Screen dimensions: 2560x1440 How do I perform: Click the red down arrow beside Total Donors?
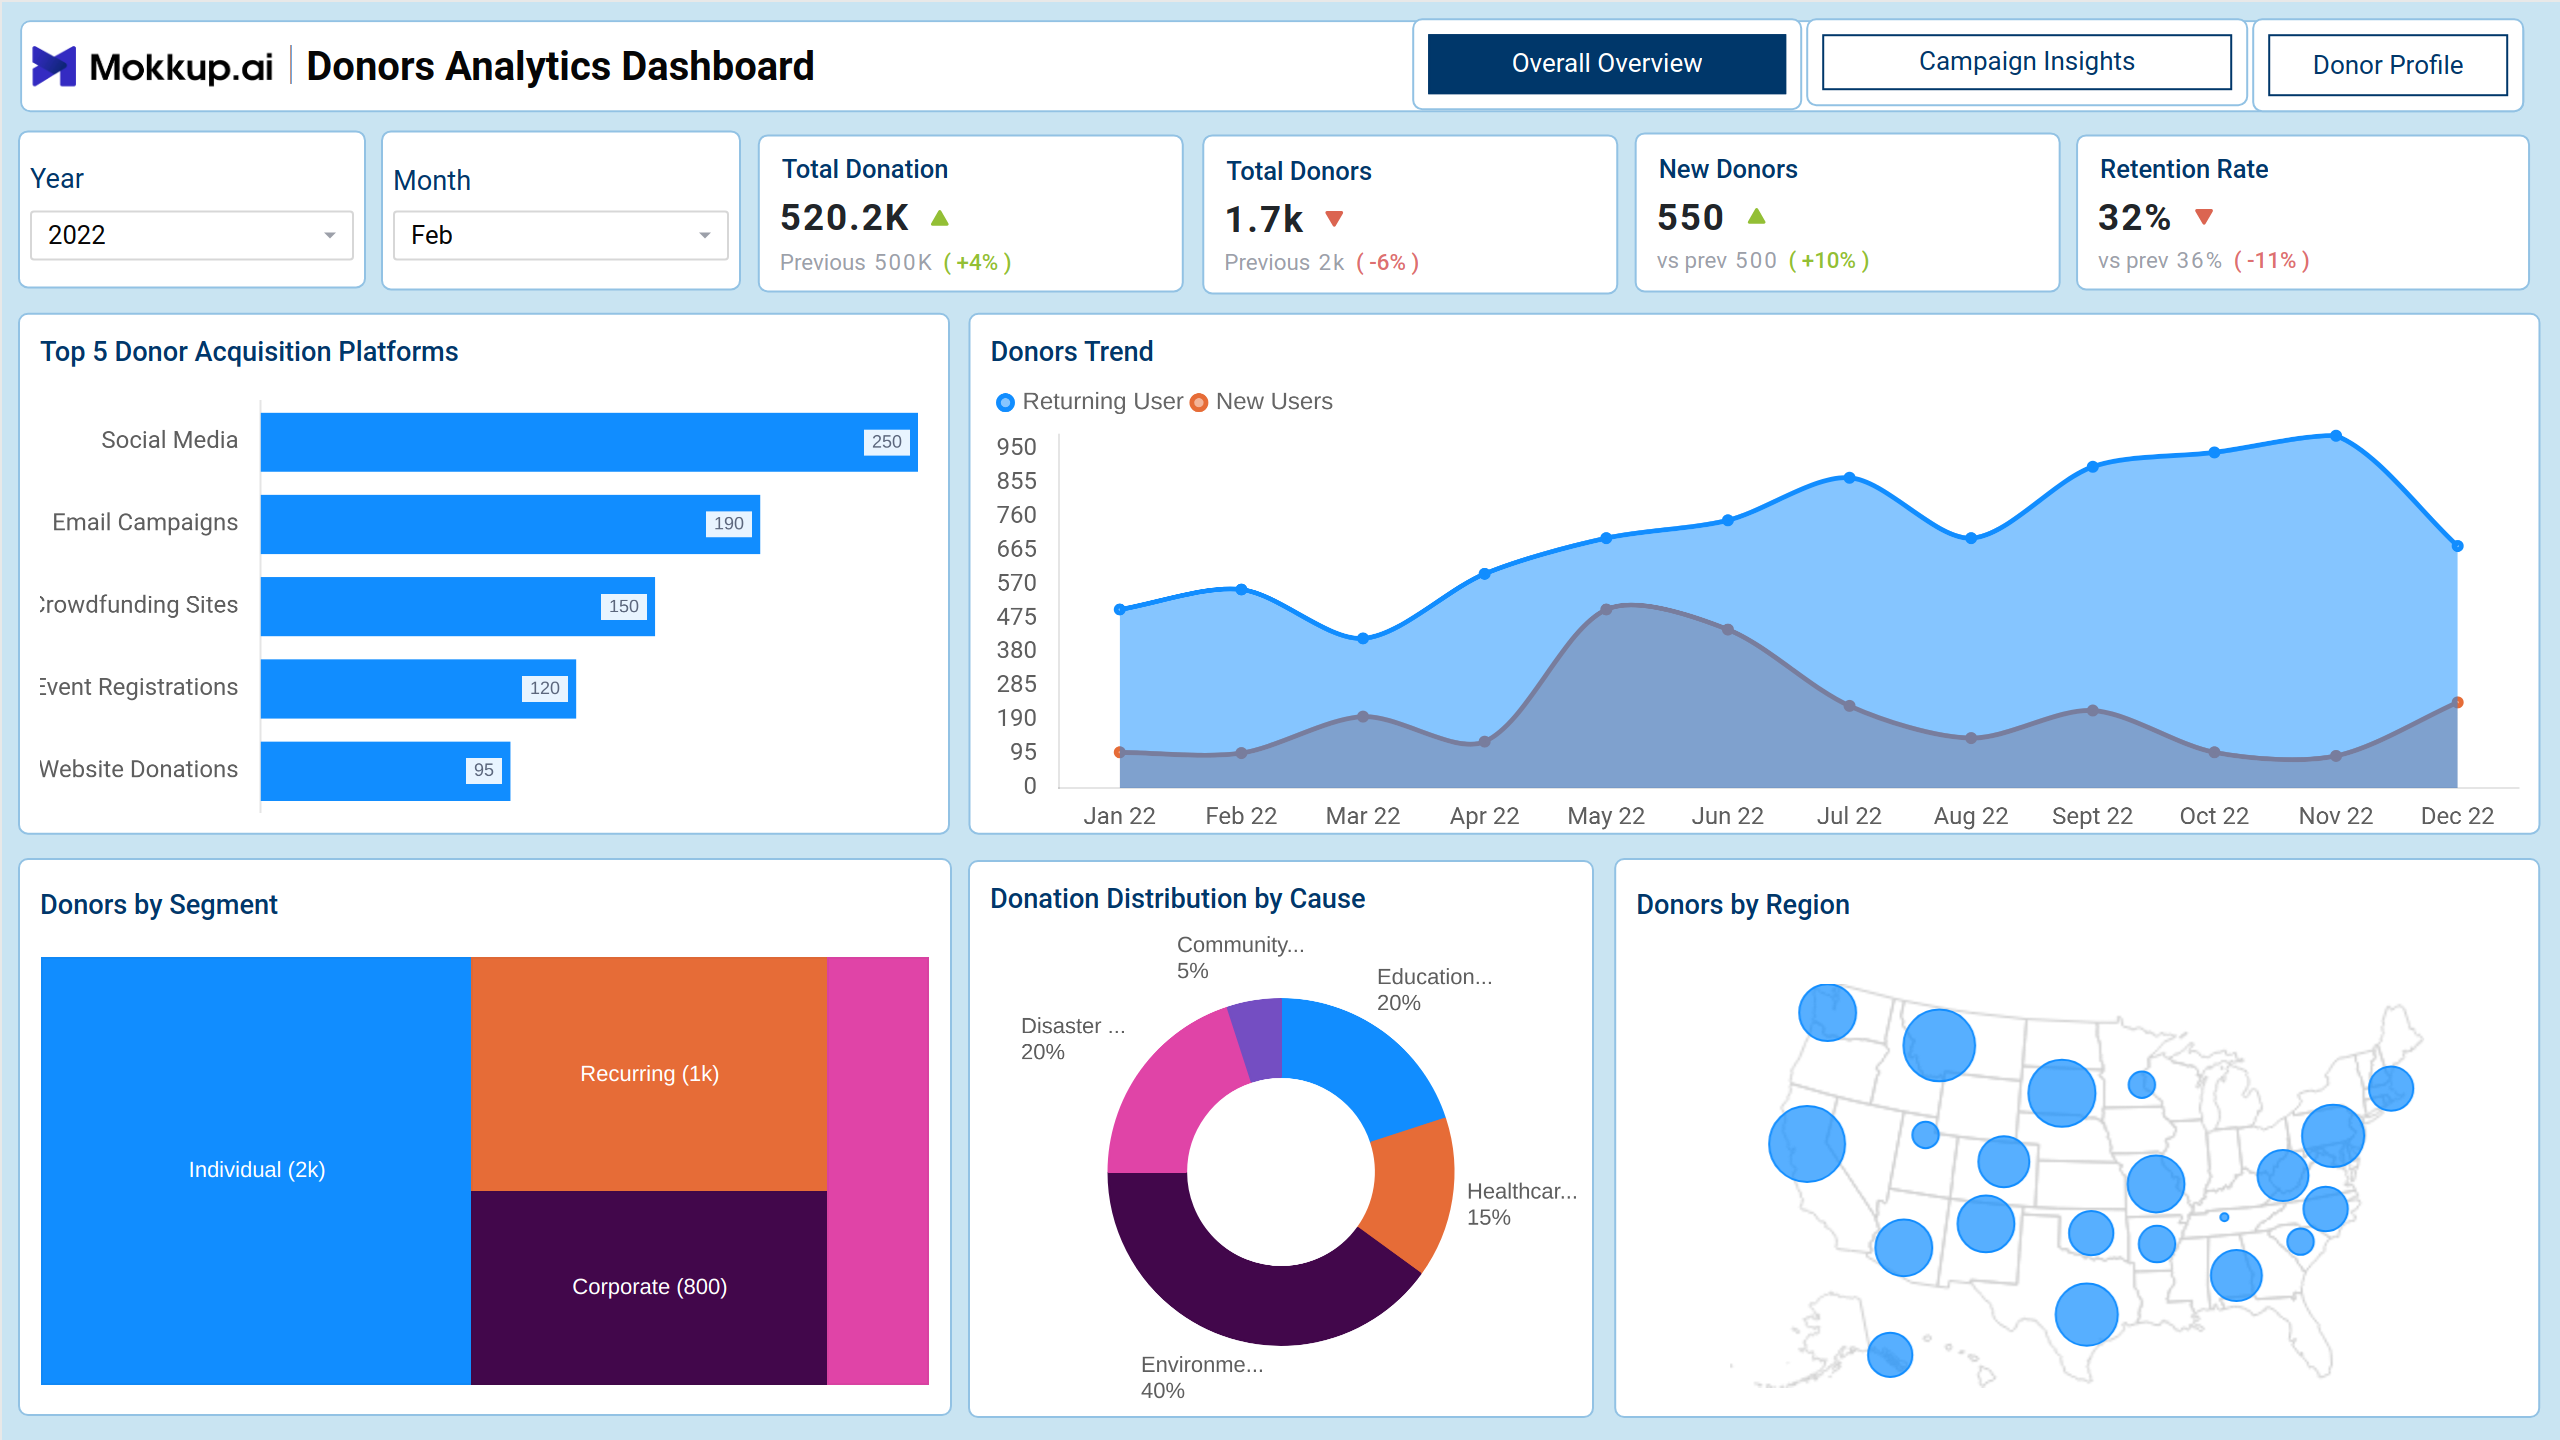(1334, 218)
